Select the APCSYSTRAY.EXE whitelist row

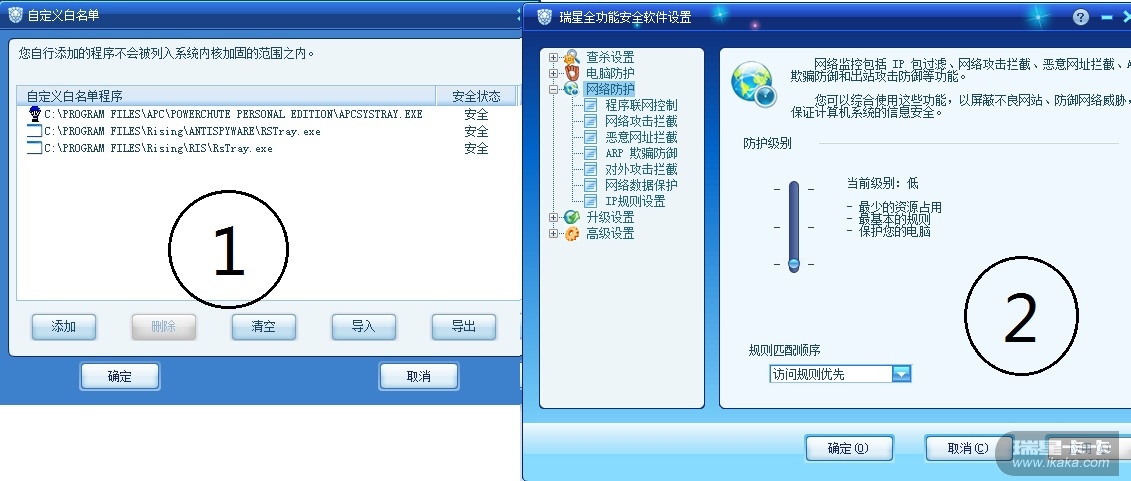coord(268,114)
